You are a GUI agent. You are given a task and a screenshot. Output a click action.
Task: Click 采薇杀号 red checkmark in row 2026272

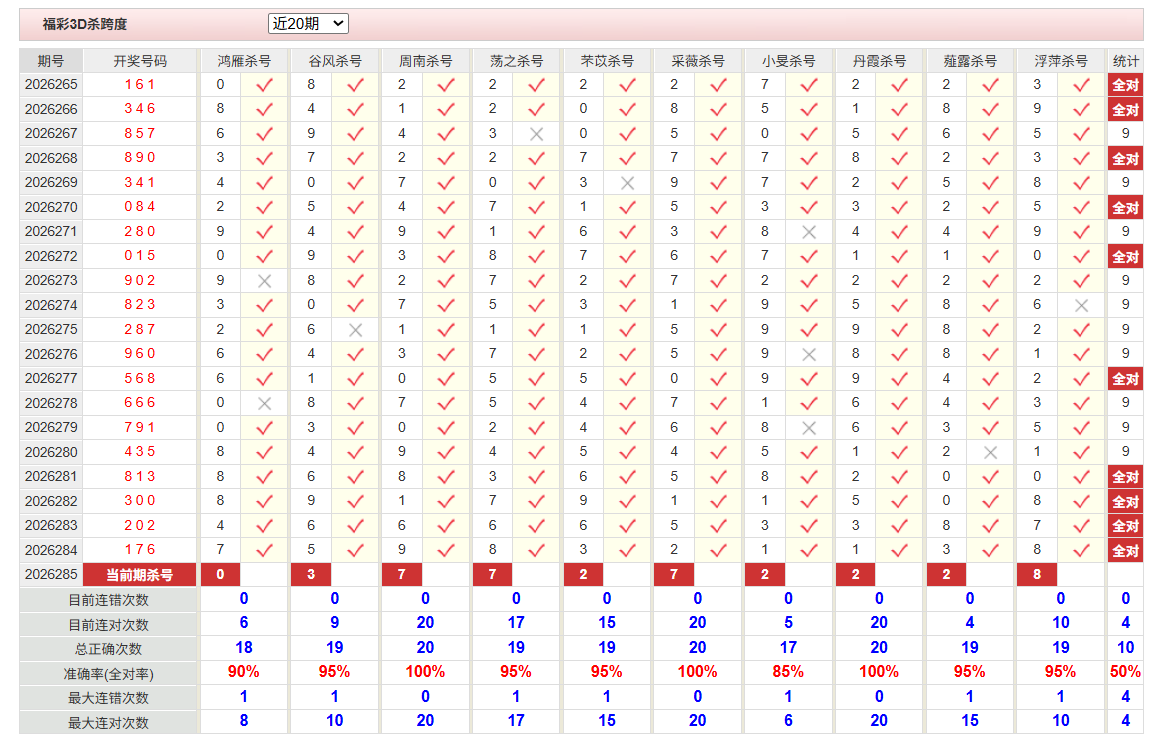718,256
